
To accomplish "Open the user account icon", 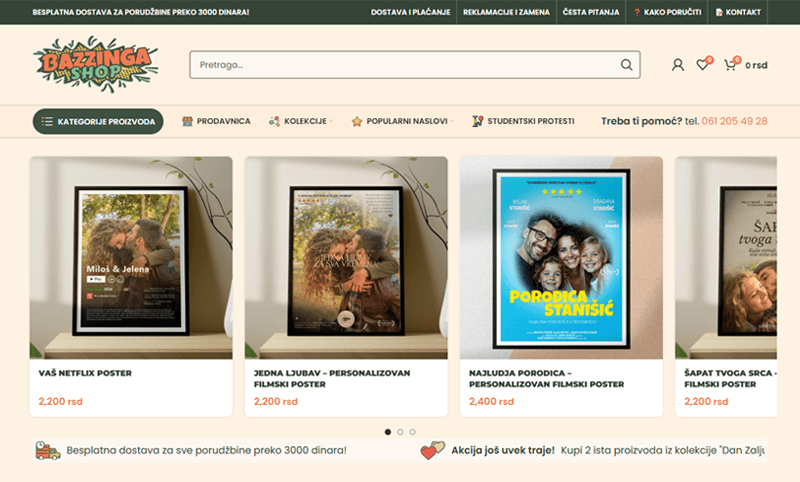I will pyautogui.click(x=678, y=65).
